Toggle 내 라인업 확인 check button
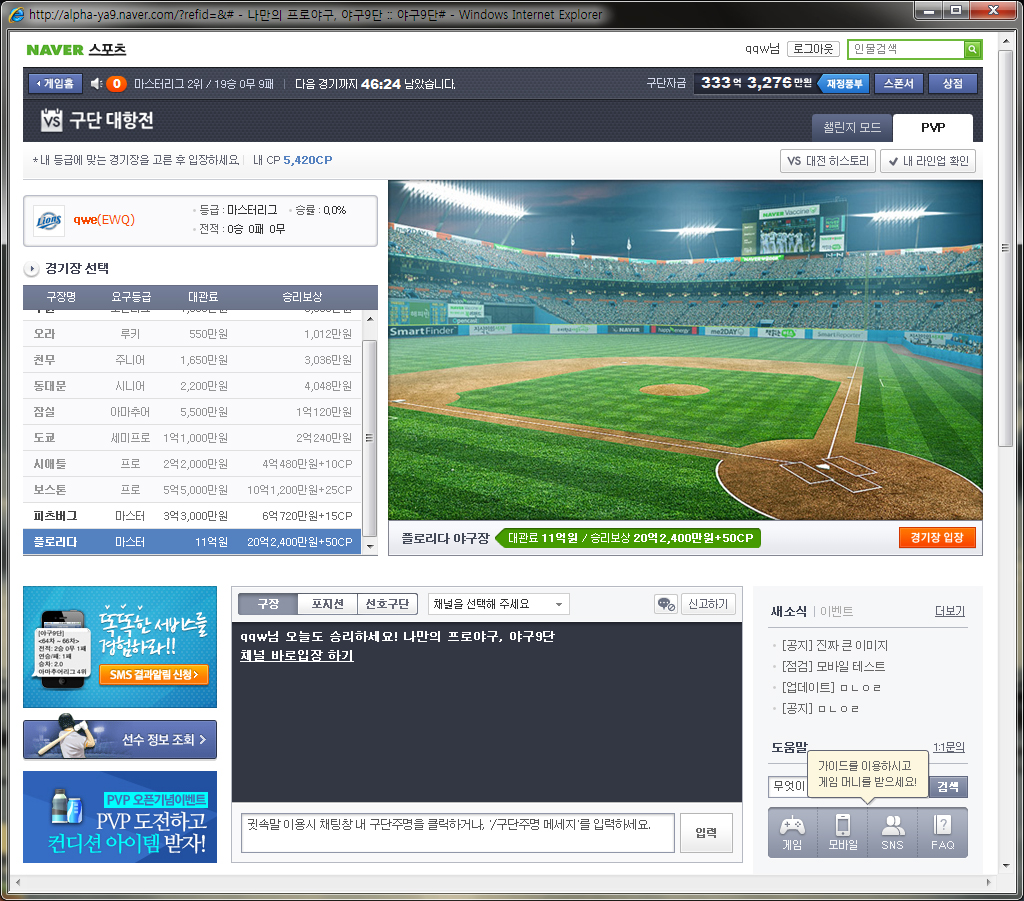This screenshot has height=901, width=1024. pyautogui.click(x=928, y=161)
